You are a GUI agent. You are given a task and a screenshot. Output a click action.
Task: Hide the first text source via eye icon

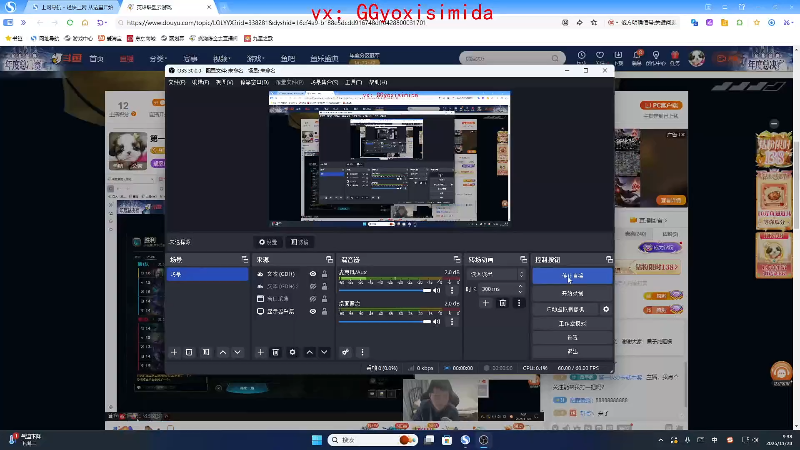tap(313, 274)
